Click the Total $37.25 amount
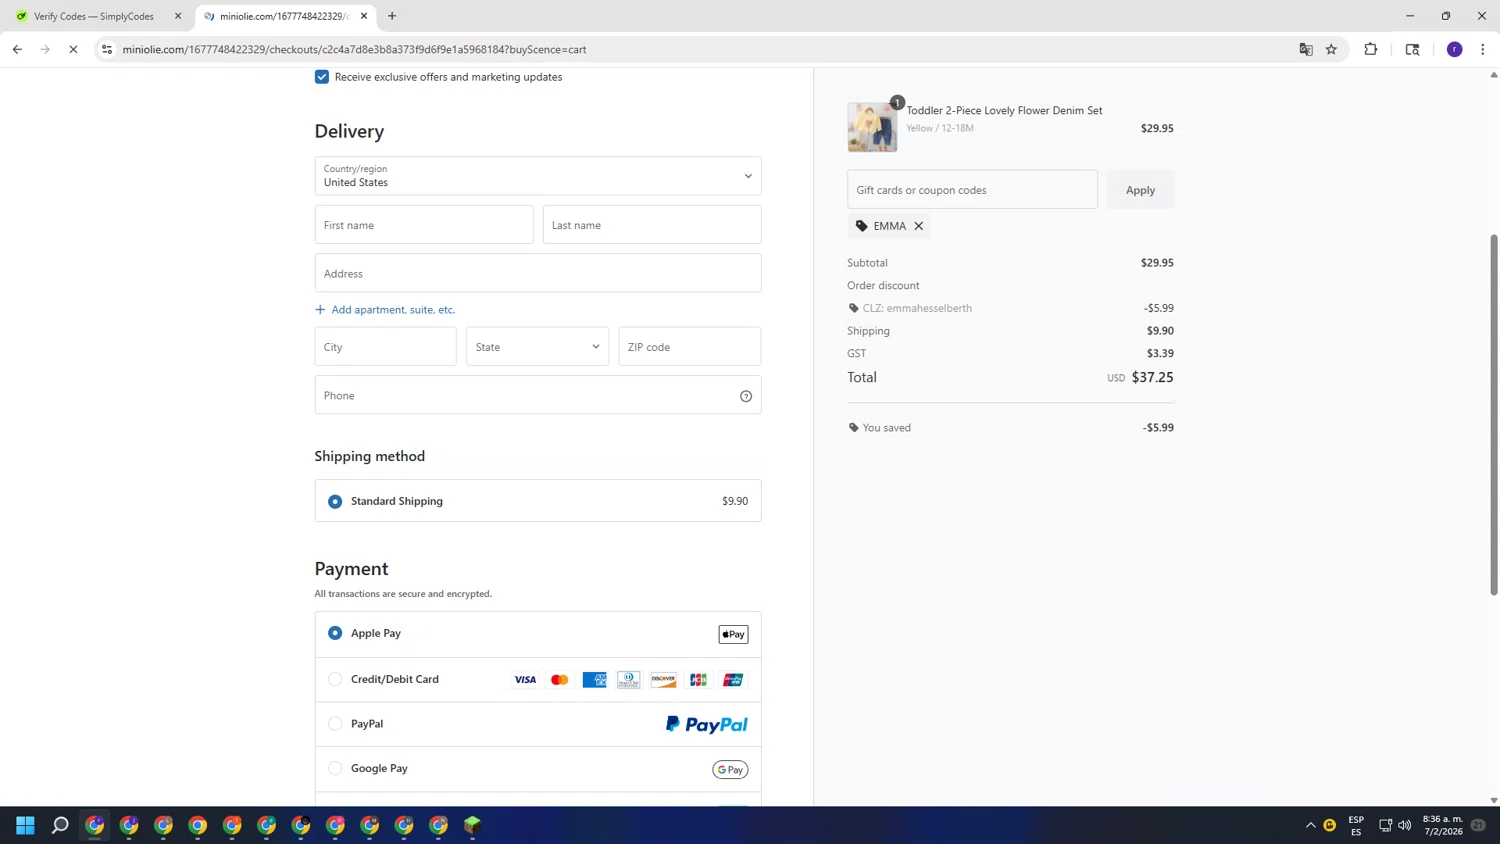Image resolution: width=1500 pixels, height=844 pixels. point(1153,377)
